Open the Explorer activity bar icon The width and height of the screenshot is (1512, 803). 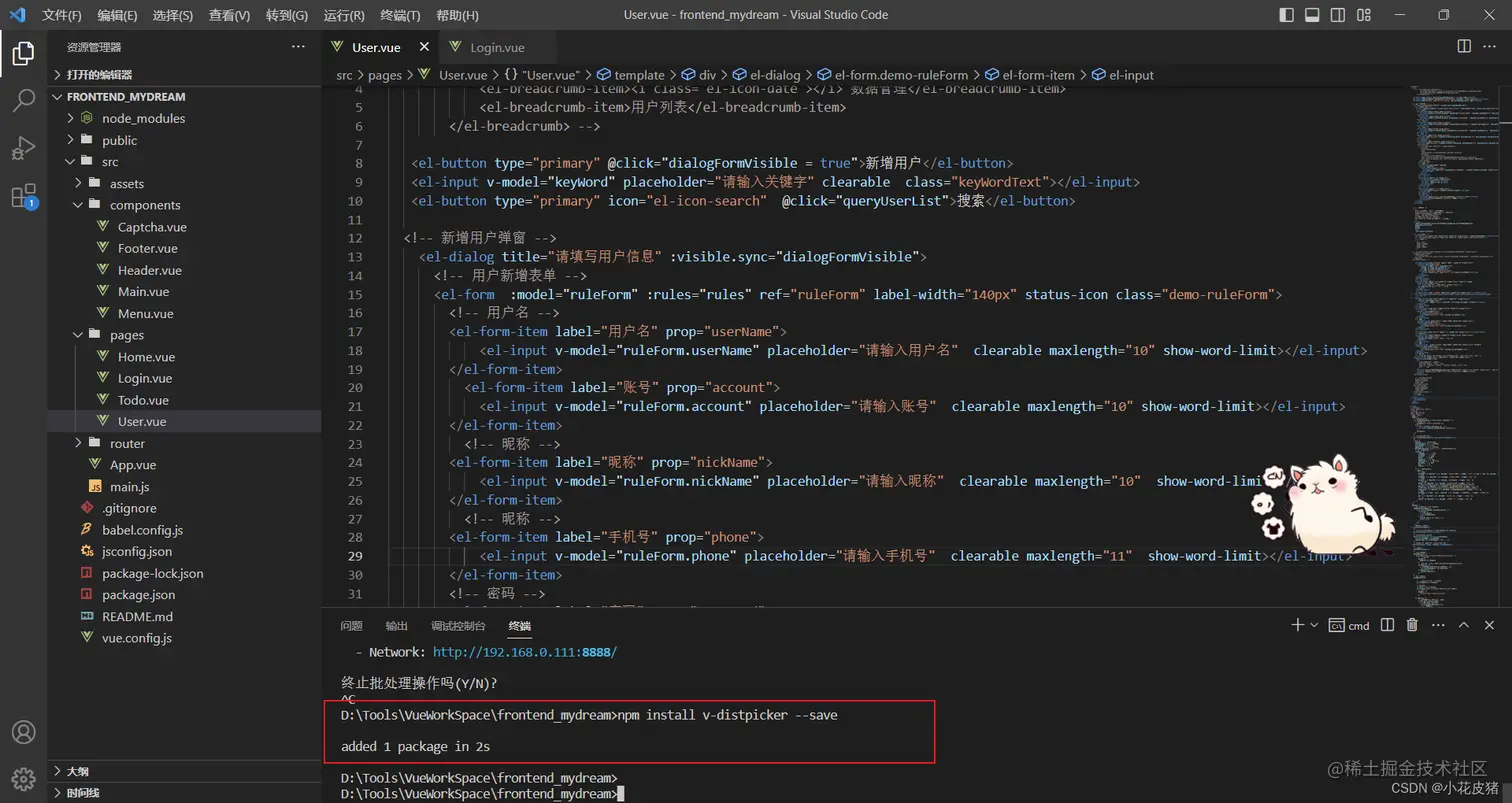tap(23, 53)
